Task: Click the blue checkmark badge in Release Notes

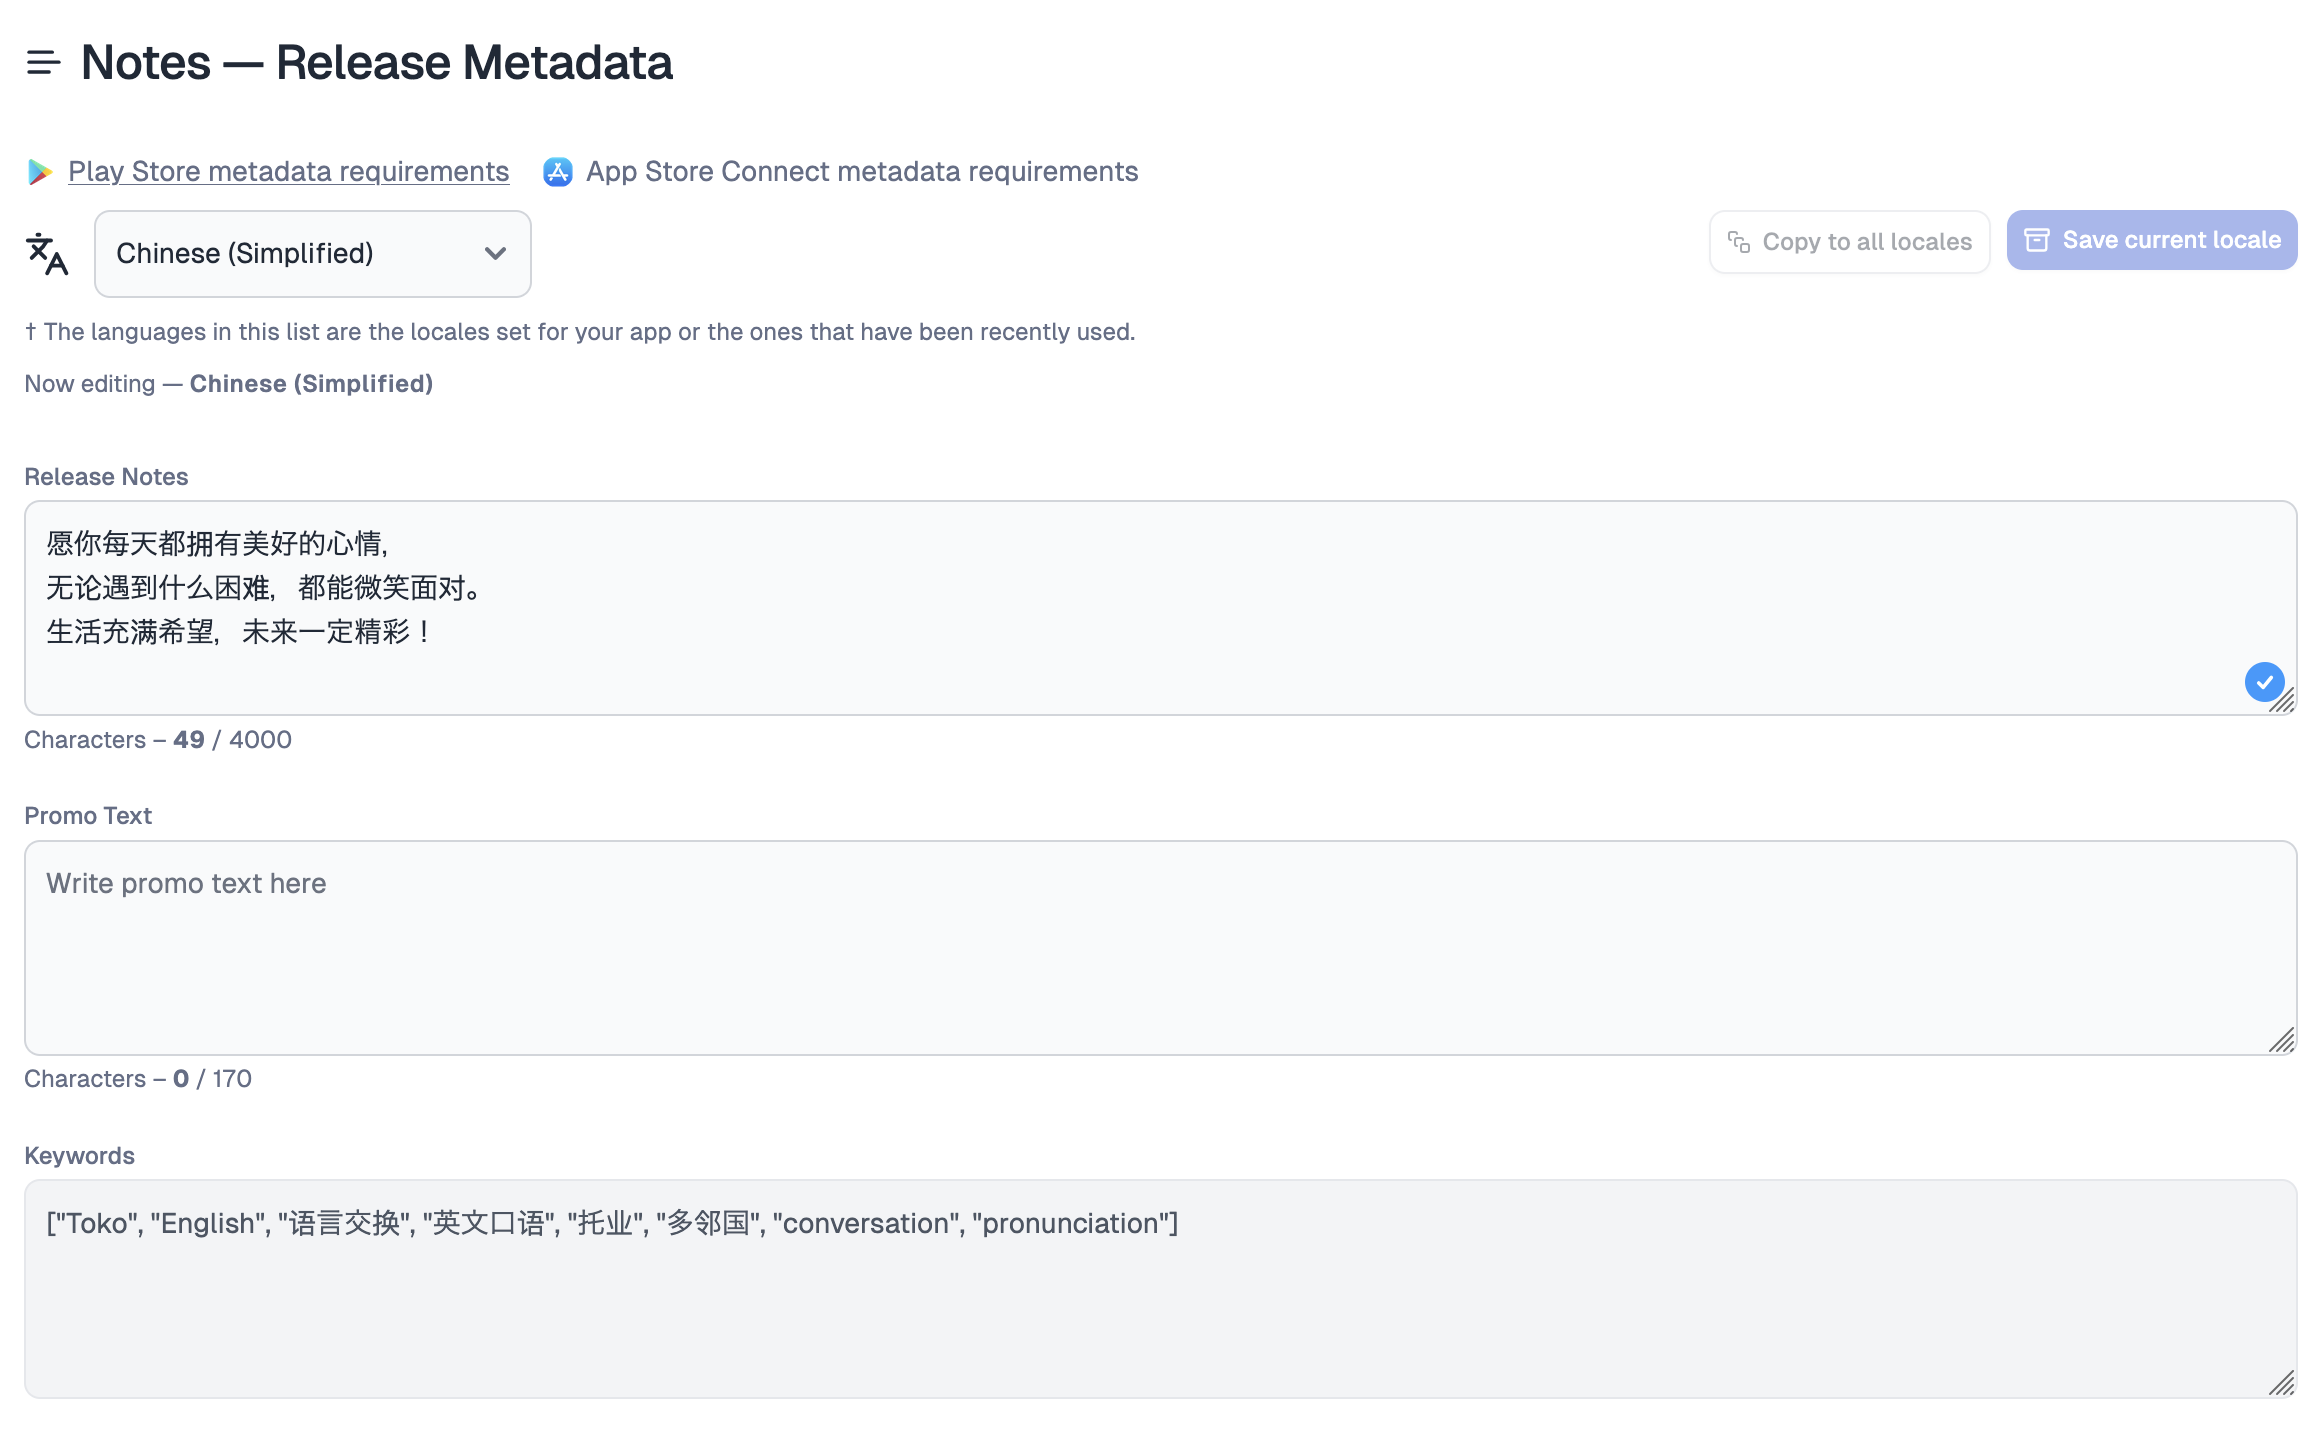Action: (x=2264, y=682)
